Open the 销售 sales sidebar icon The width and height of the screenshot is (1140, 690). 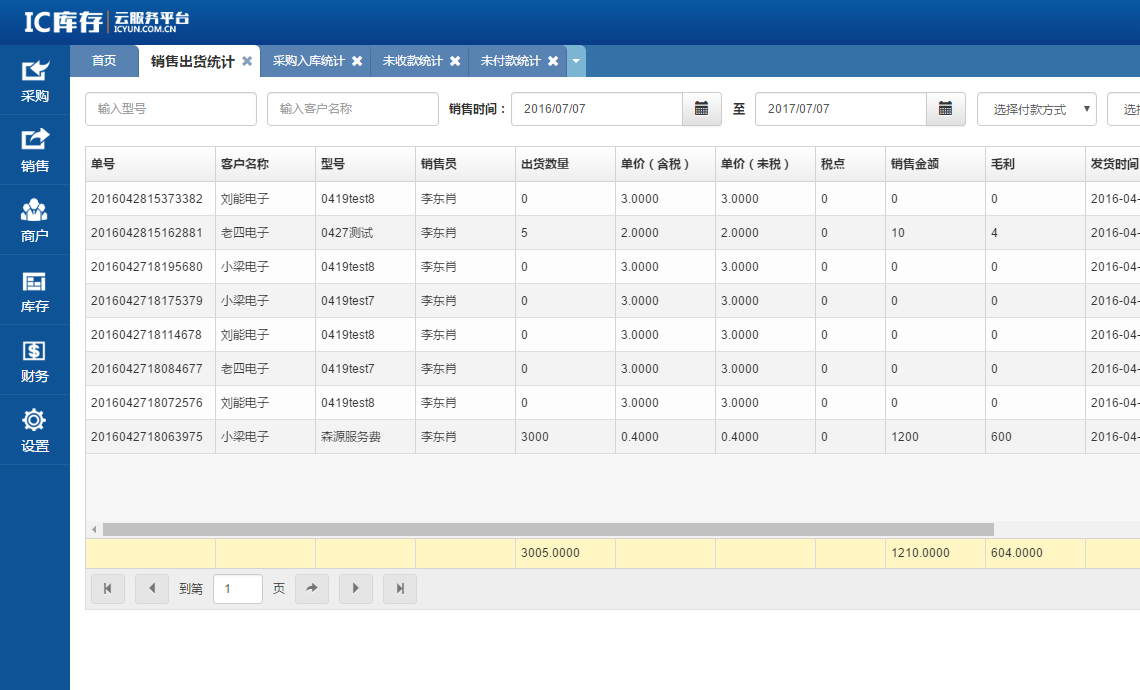[35, 140]
